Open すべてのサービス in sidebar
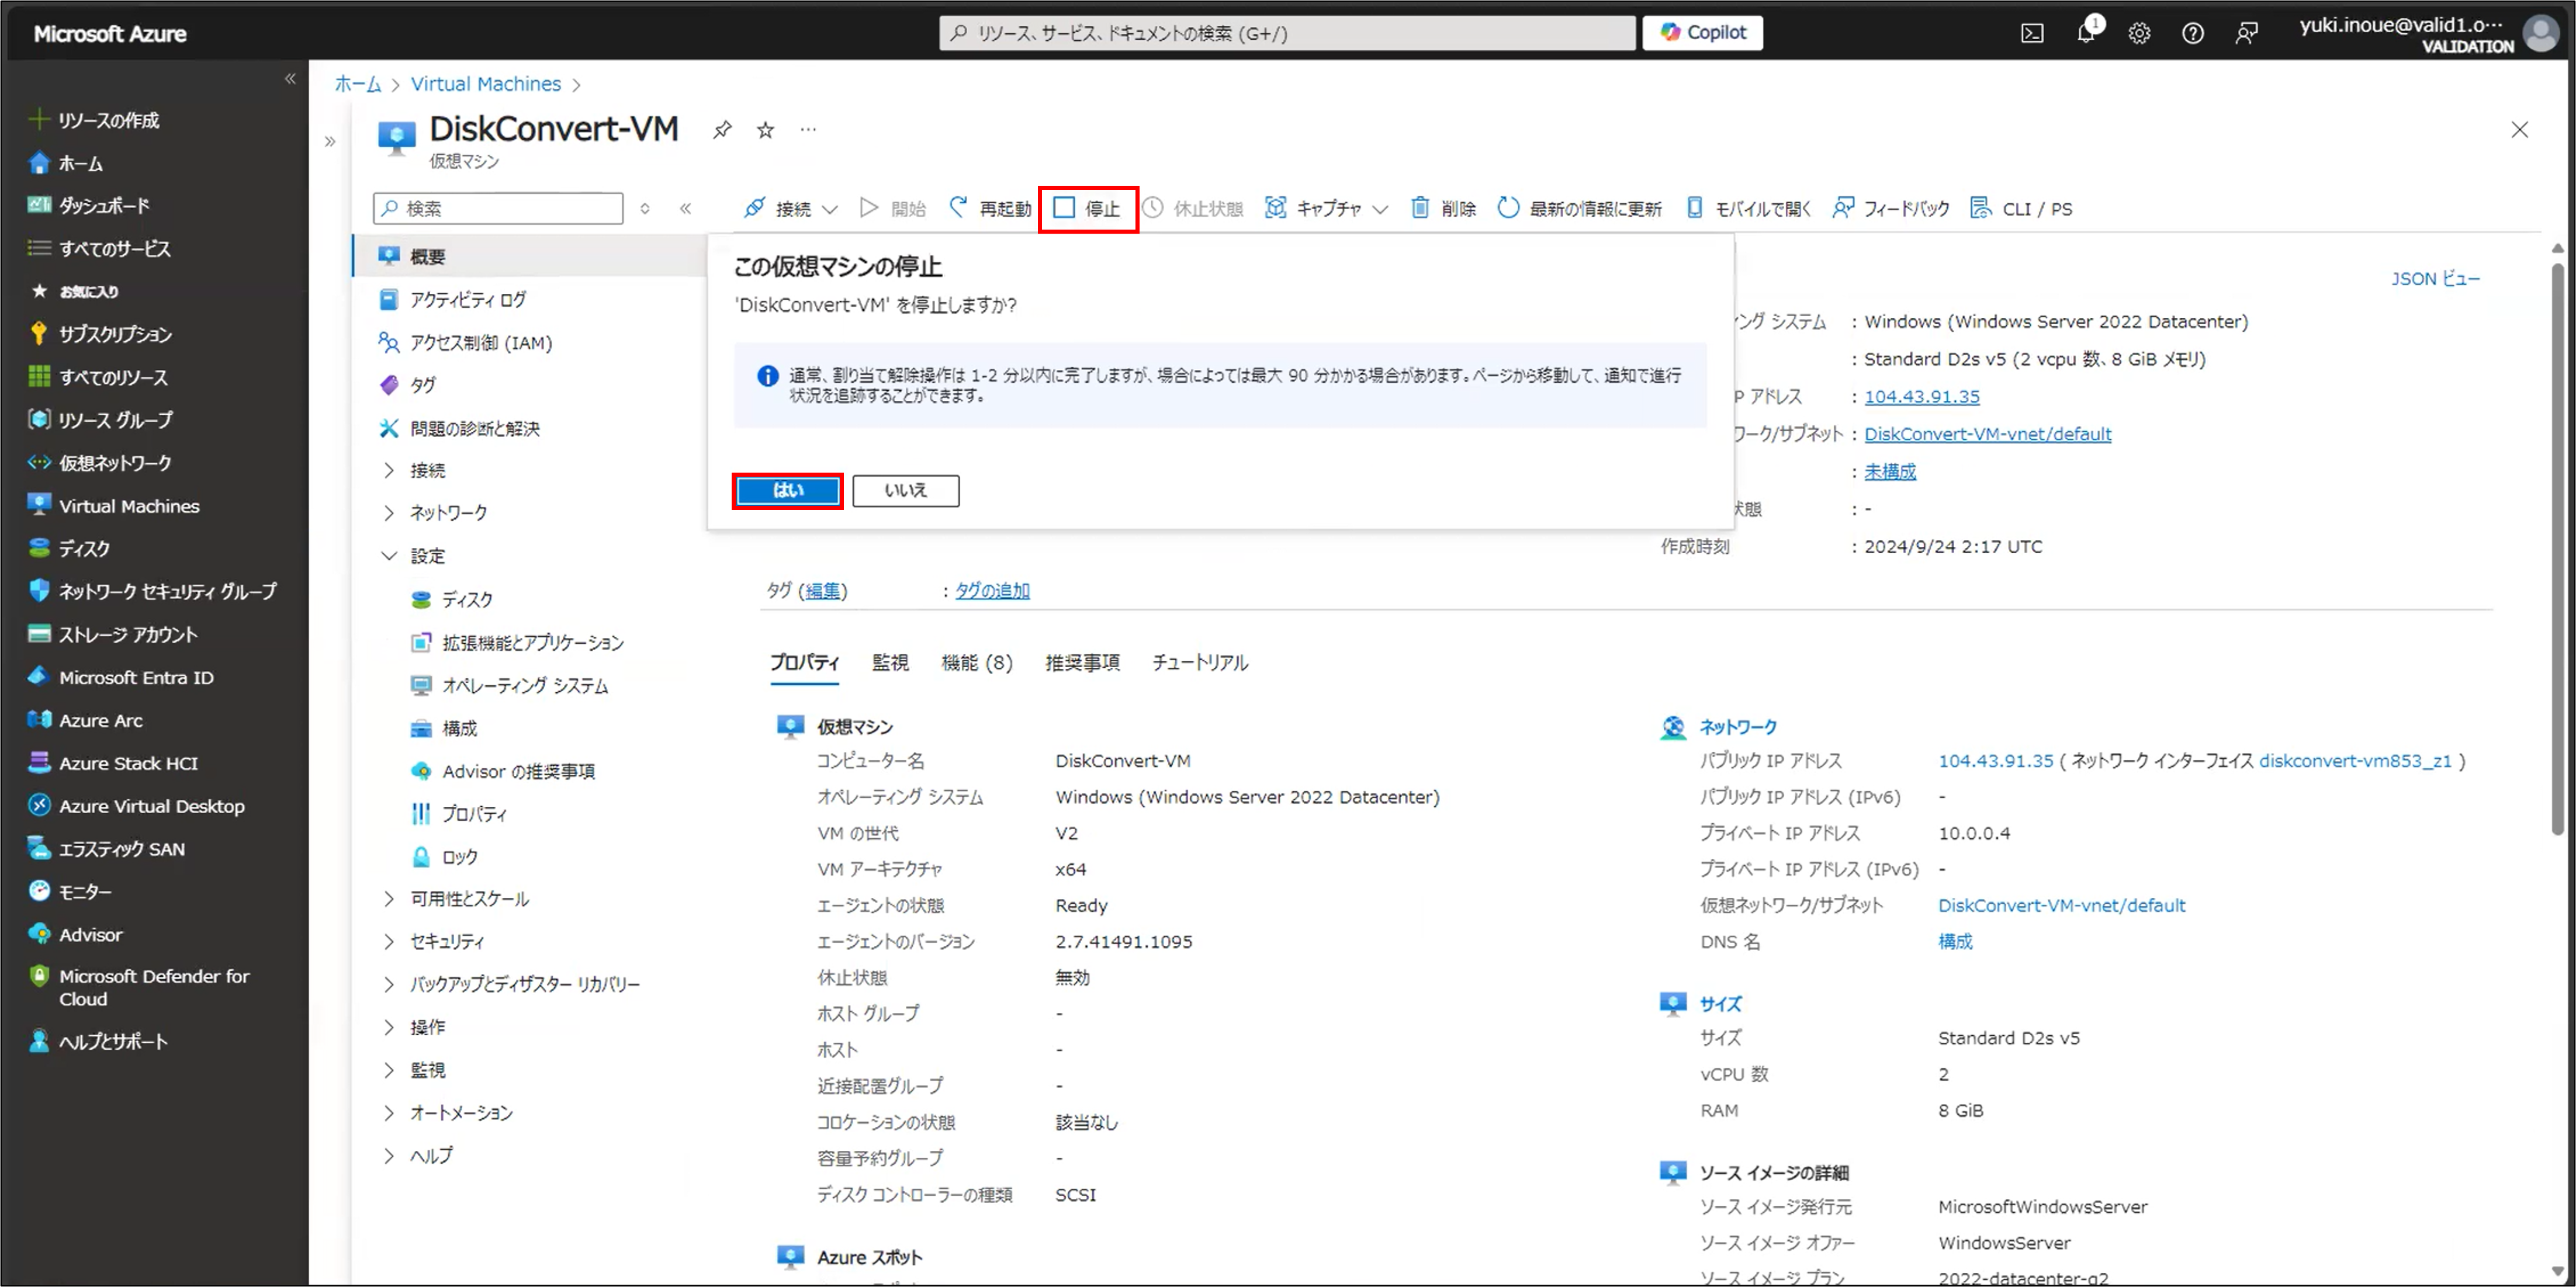Screen dimensions: 2576x1287 100,248
